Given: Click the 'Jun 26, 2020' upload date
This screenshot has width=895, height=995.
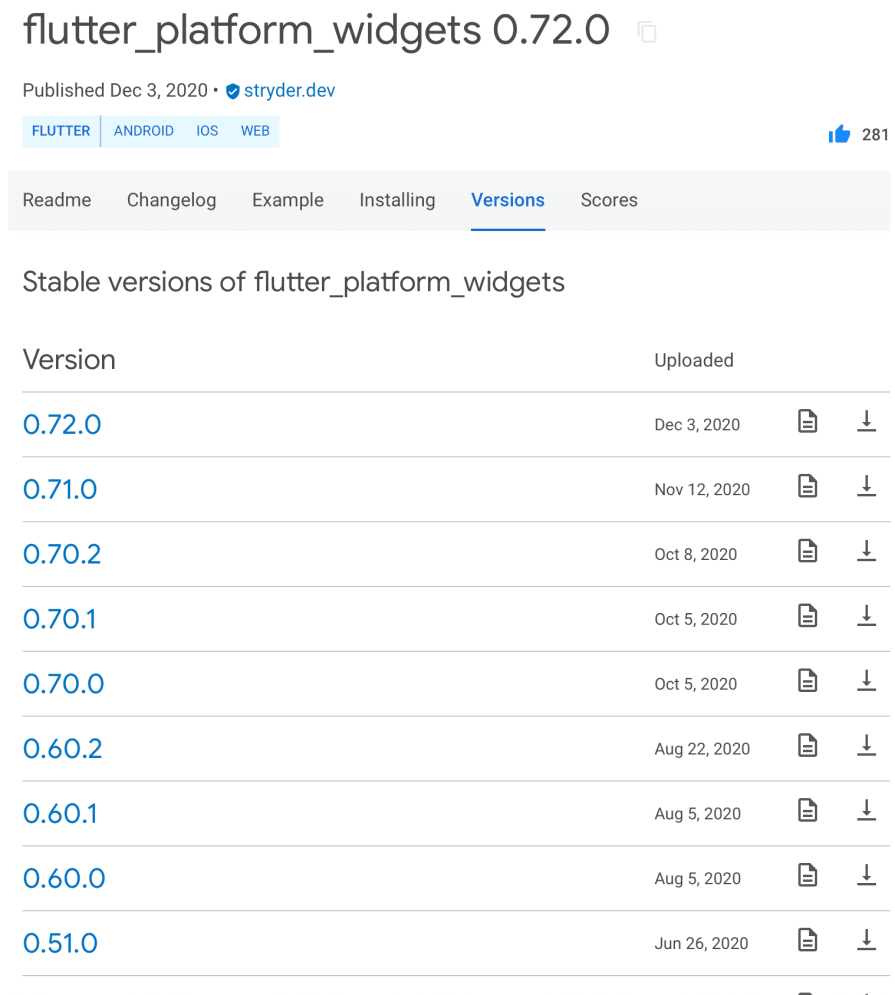Looking at the screenshot, I should [x=701, y=943].
